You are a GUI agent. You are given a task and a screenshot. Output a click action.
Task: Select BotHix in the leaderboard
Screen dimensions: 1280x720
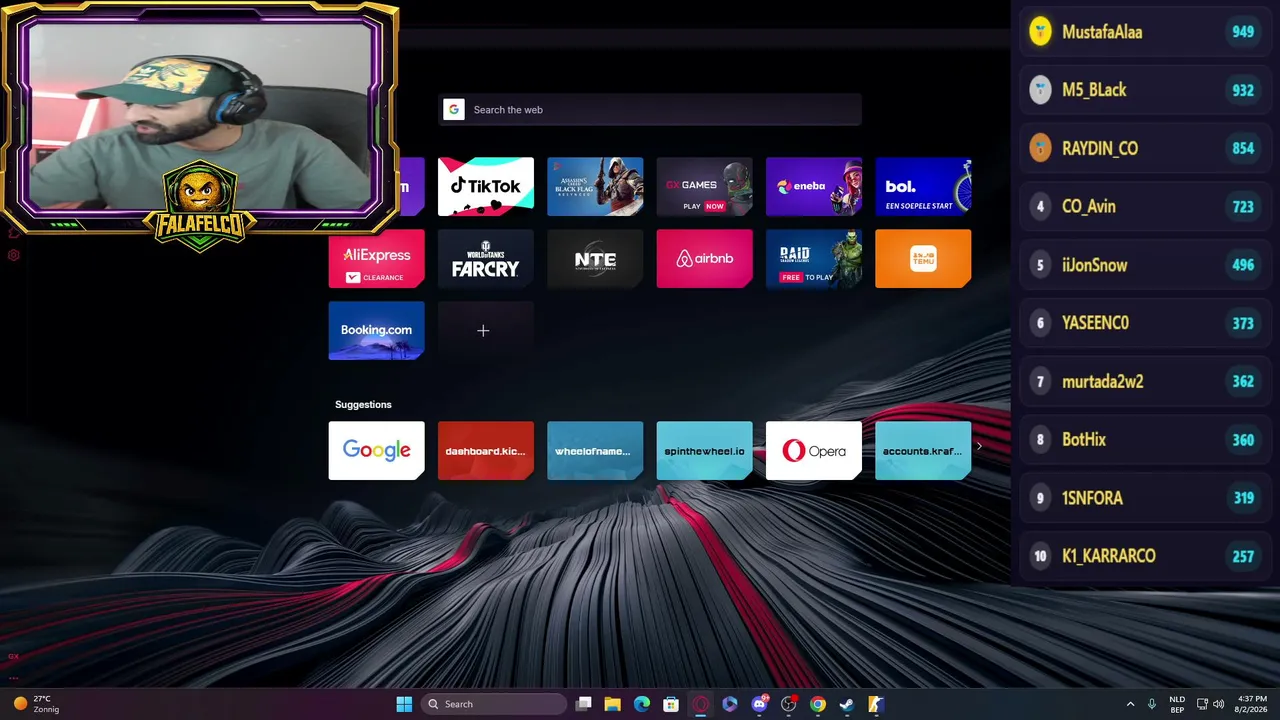point(1145,439)
